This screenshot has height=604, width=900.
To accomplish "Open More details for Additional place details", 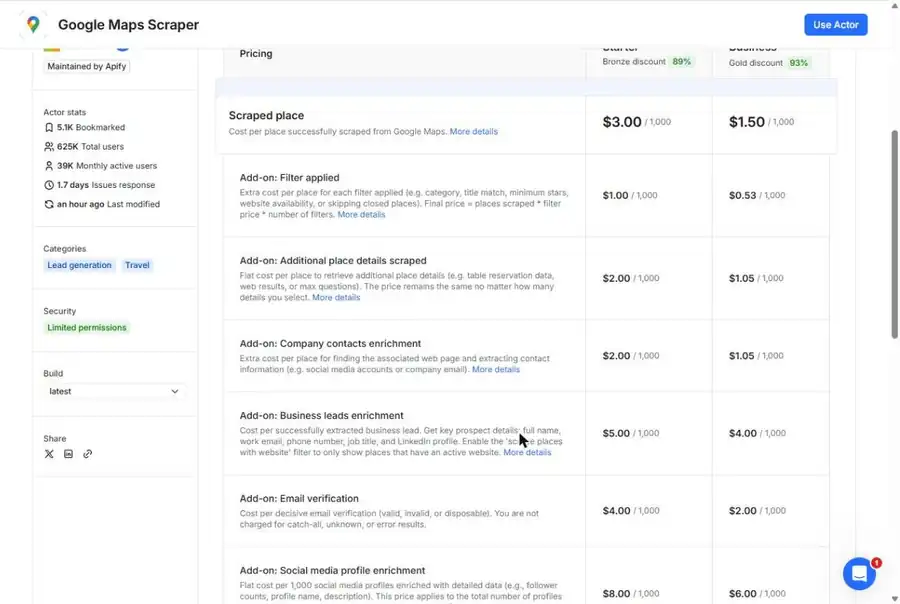I will point(336,297).
